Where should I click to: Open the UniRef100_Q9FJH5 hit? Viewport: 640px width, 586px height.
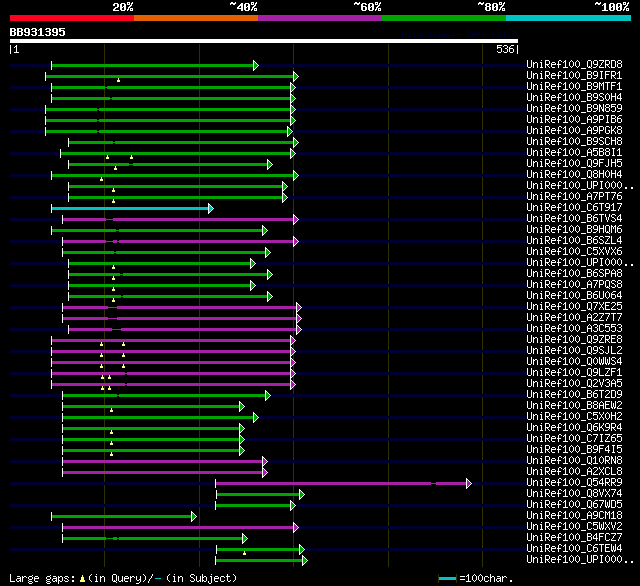pos(574,164)
